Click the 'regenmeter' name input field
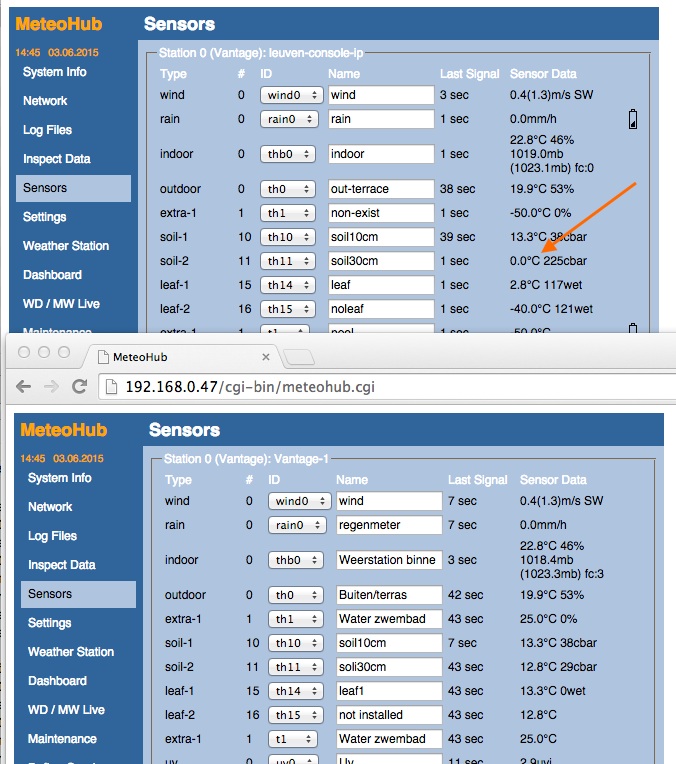 pos(388,525)
